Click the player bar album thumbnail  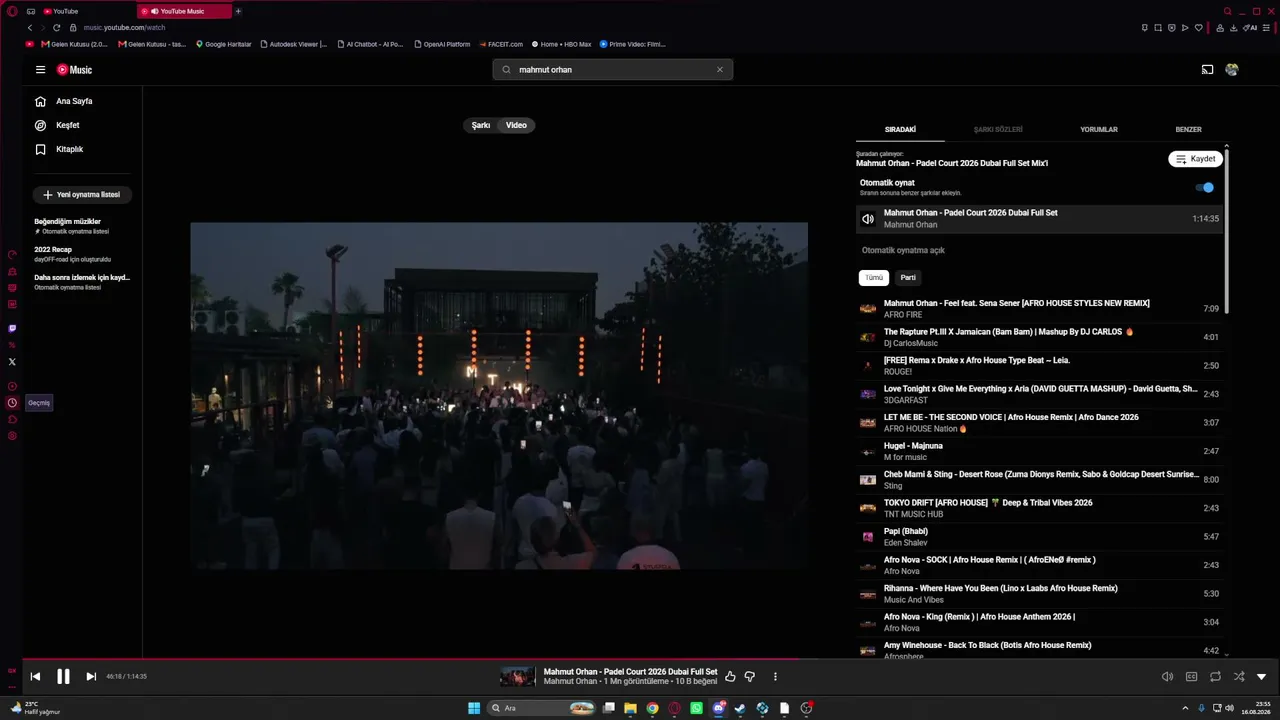518,677
